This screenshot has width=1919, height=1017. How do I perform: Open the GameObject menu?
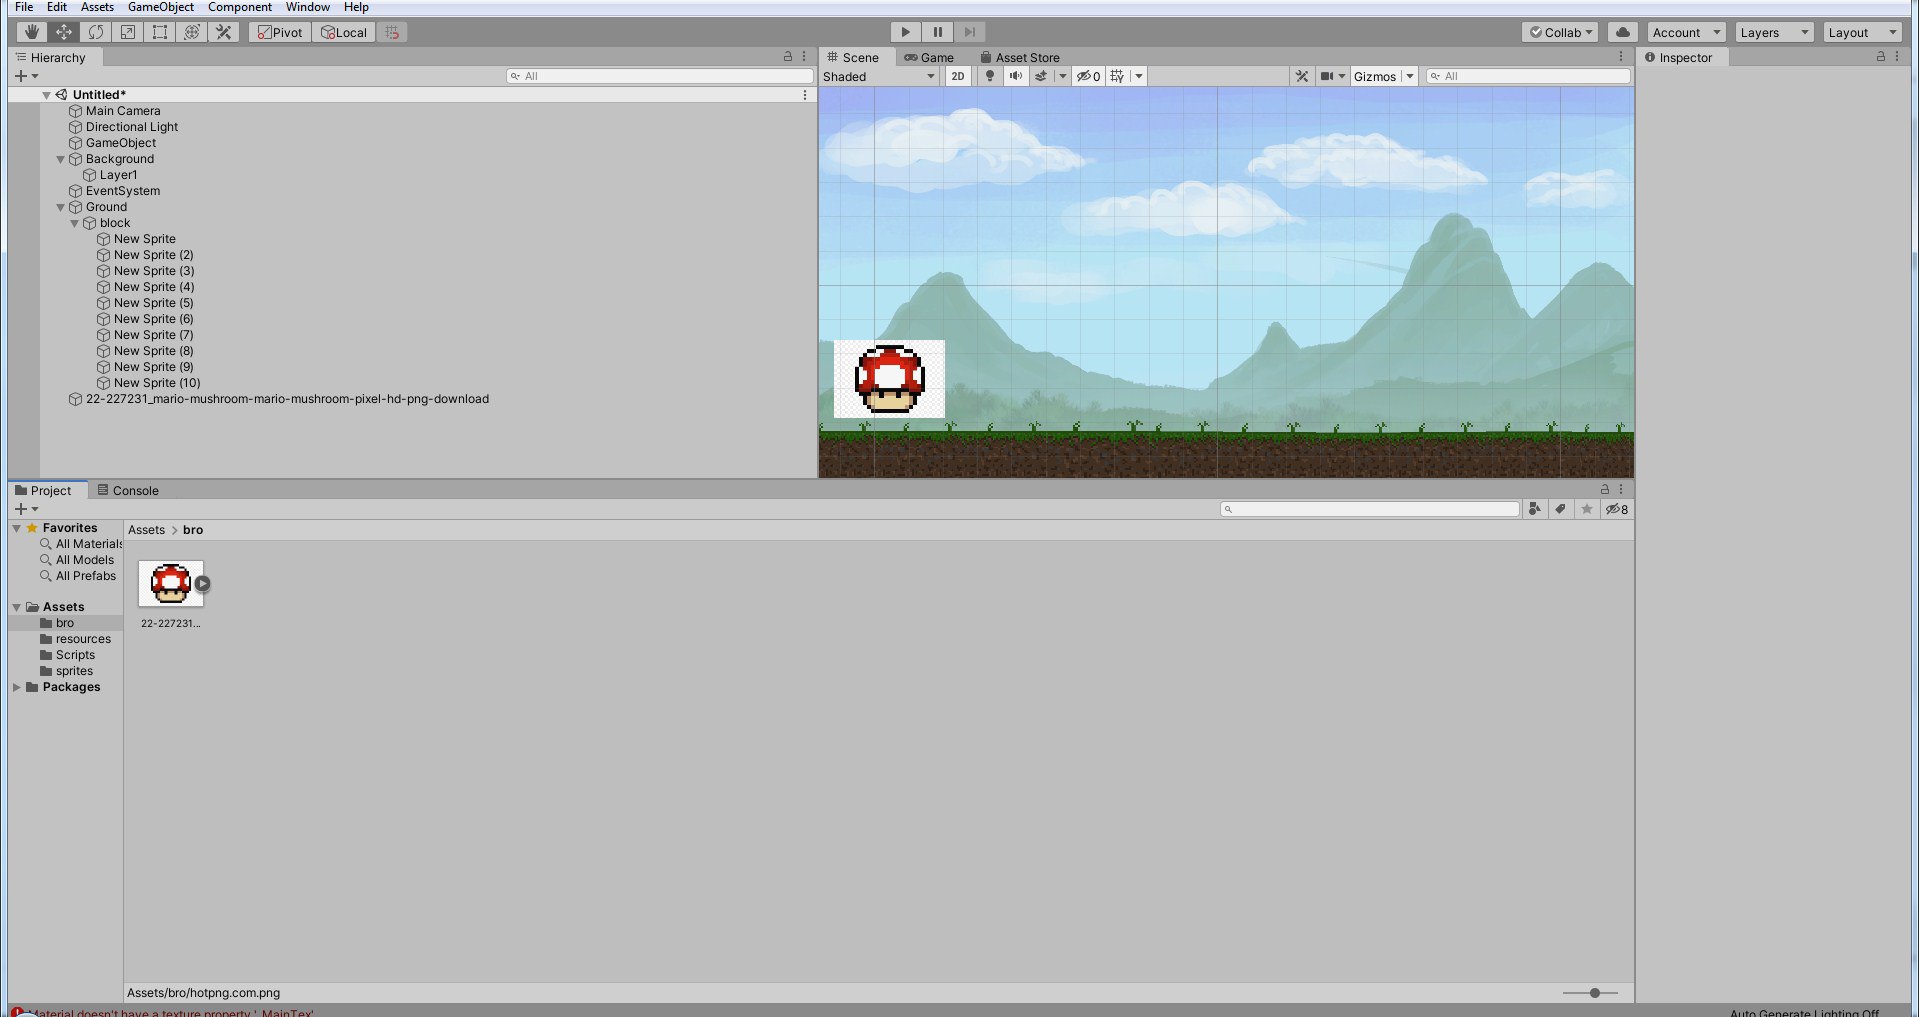click(161, 7)
